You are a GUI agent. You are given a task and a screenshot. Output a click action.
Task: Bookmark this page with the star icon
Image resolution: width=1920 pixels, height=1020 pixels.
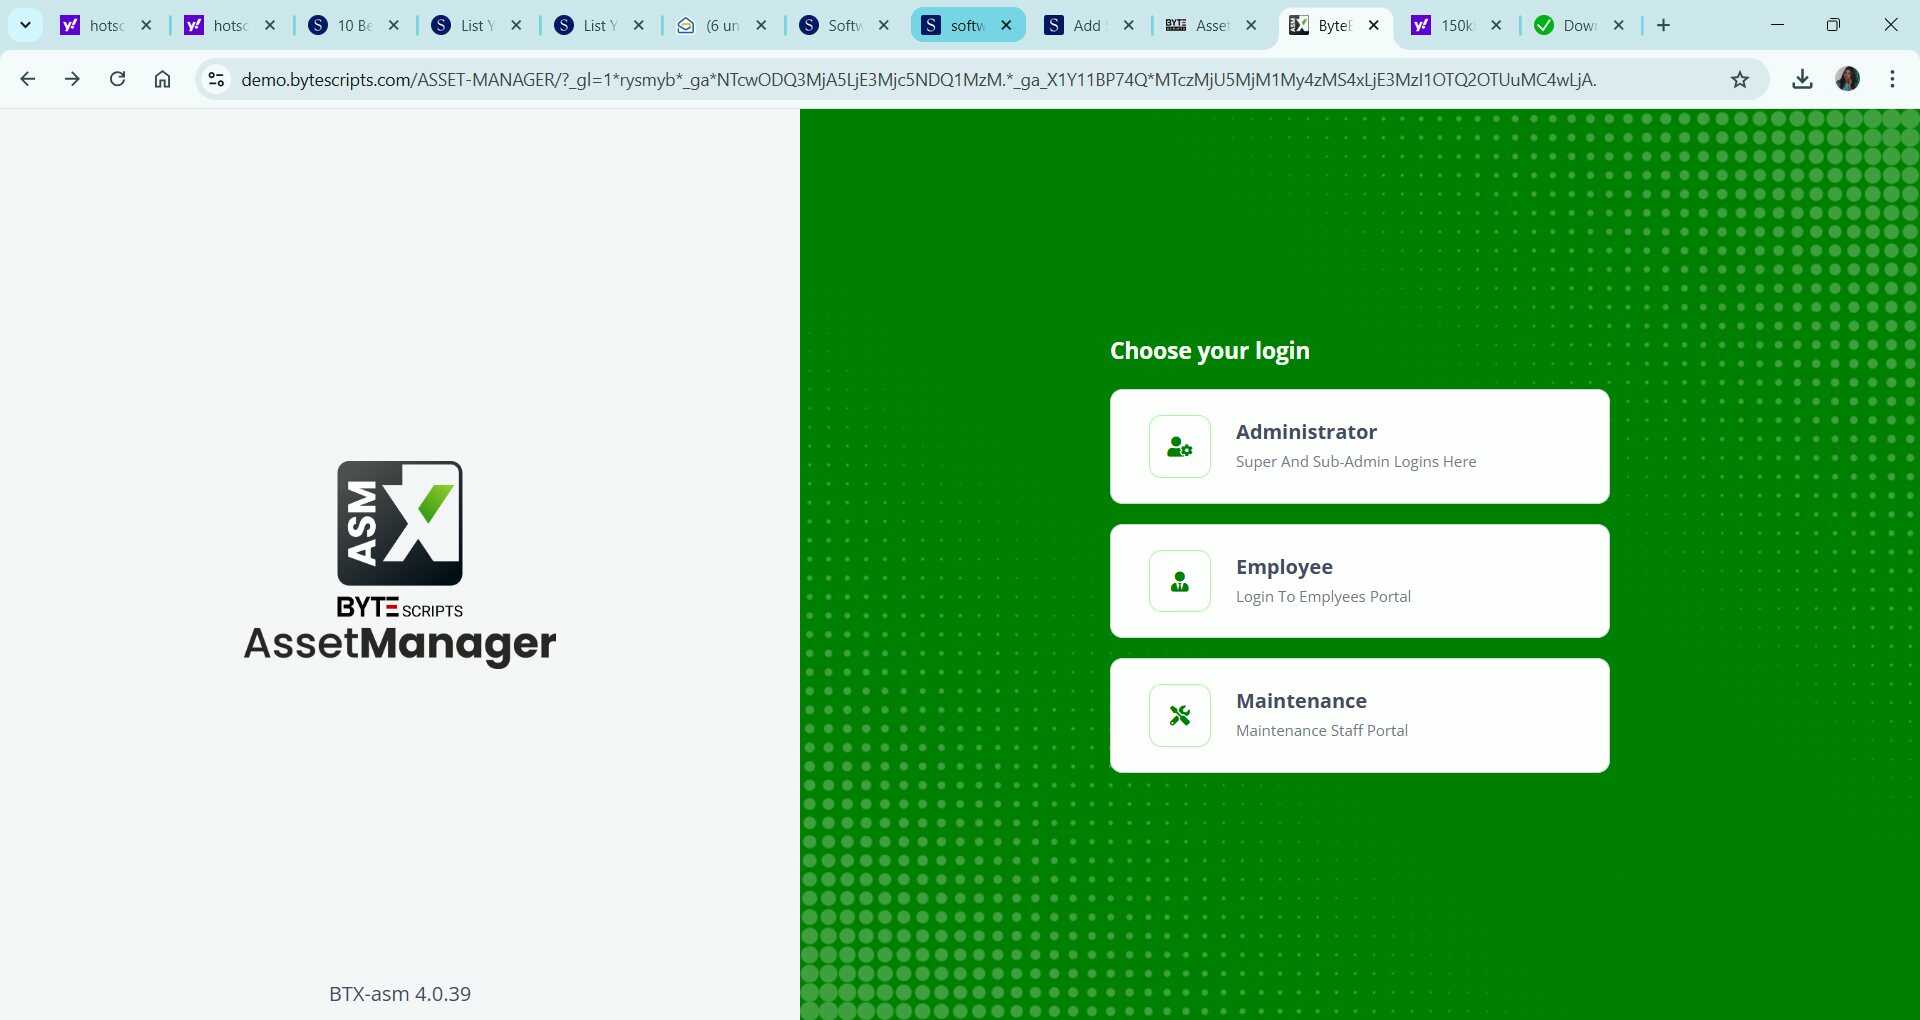click(x=1740, y=80)
